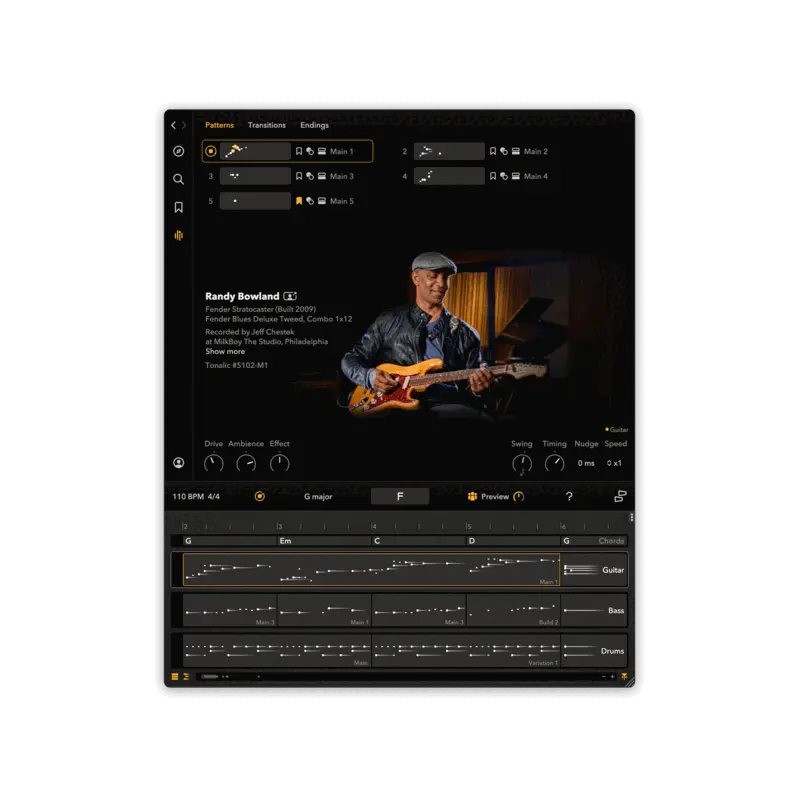Open the magnifier Search icon in sidebar
Screen dimensions: 800x800
[x=179, y=179]
